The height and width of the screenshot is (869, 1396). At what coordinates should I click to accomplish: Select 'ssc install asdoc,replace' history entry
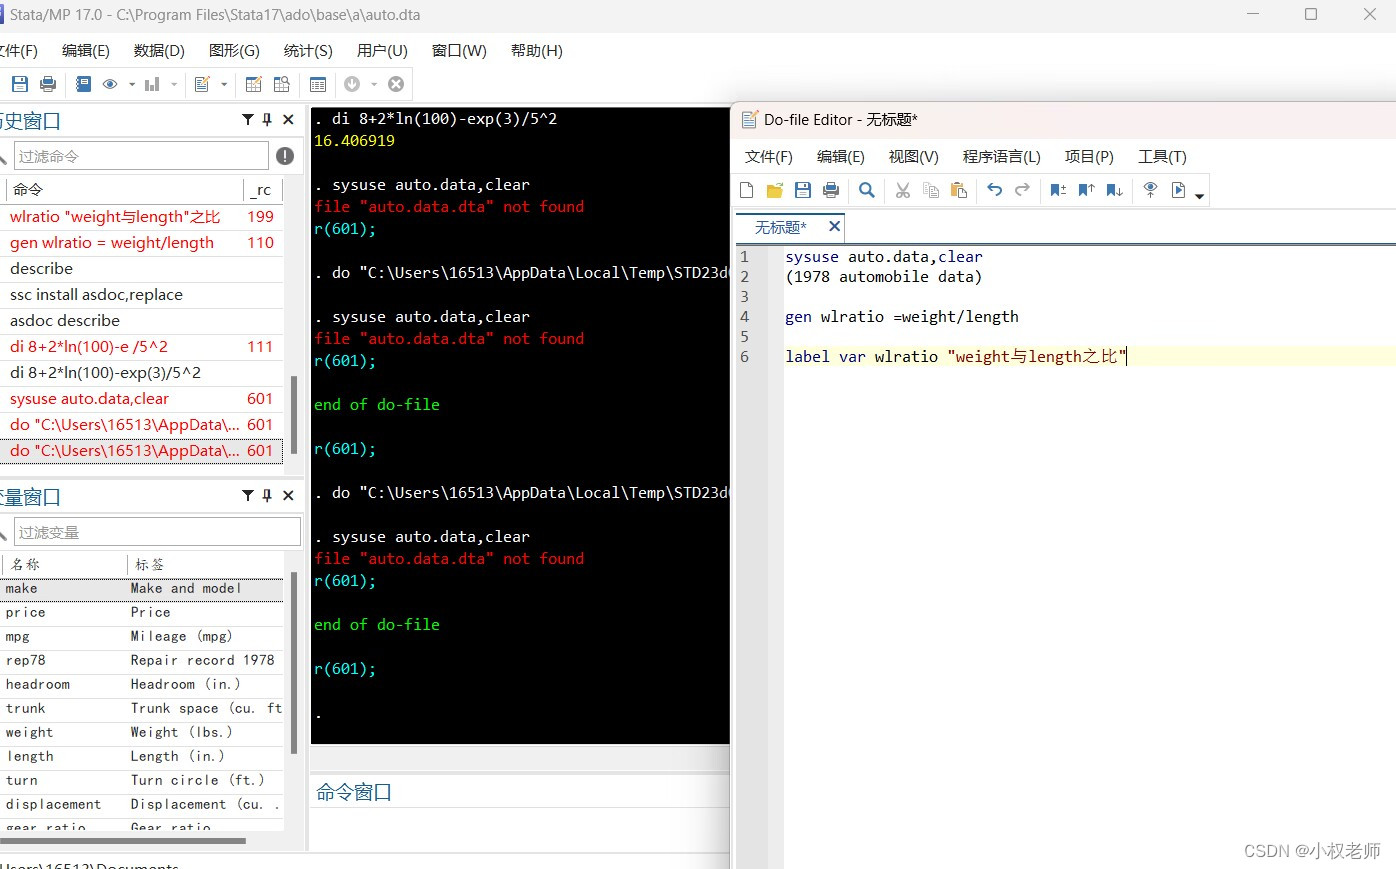pyautogui.click(x=141, y=295)
